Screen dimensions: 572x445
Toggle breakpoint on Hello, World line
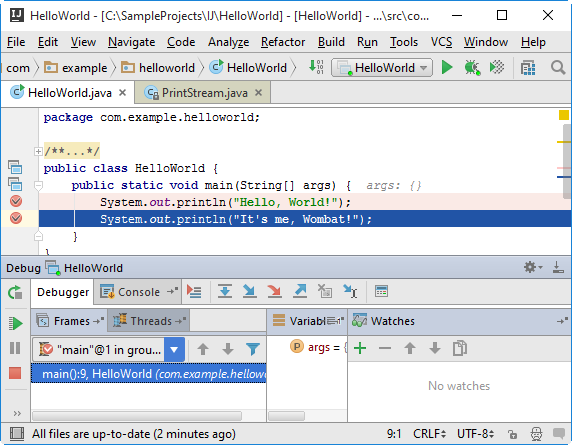click(16, 201)
